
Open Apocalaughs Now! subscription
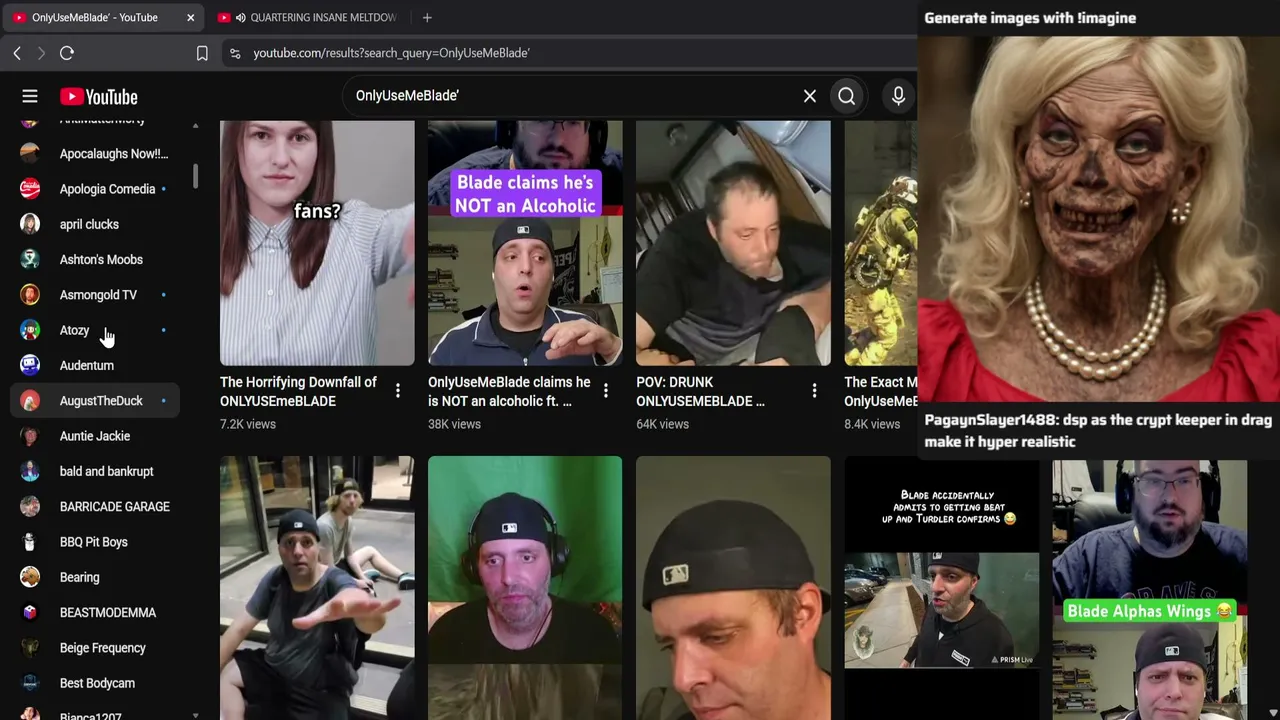95,154
